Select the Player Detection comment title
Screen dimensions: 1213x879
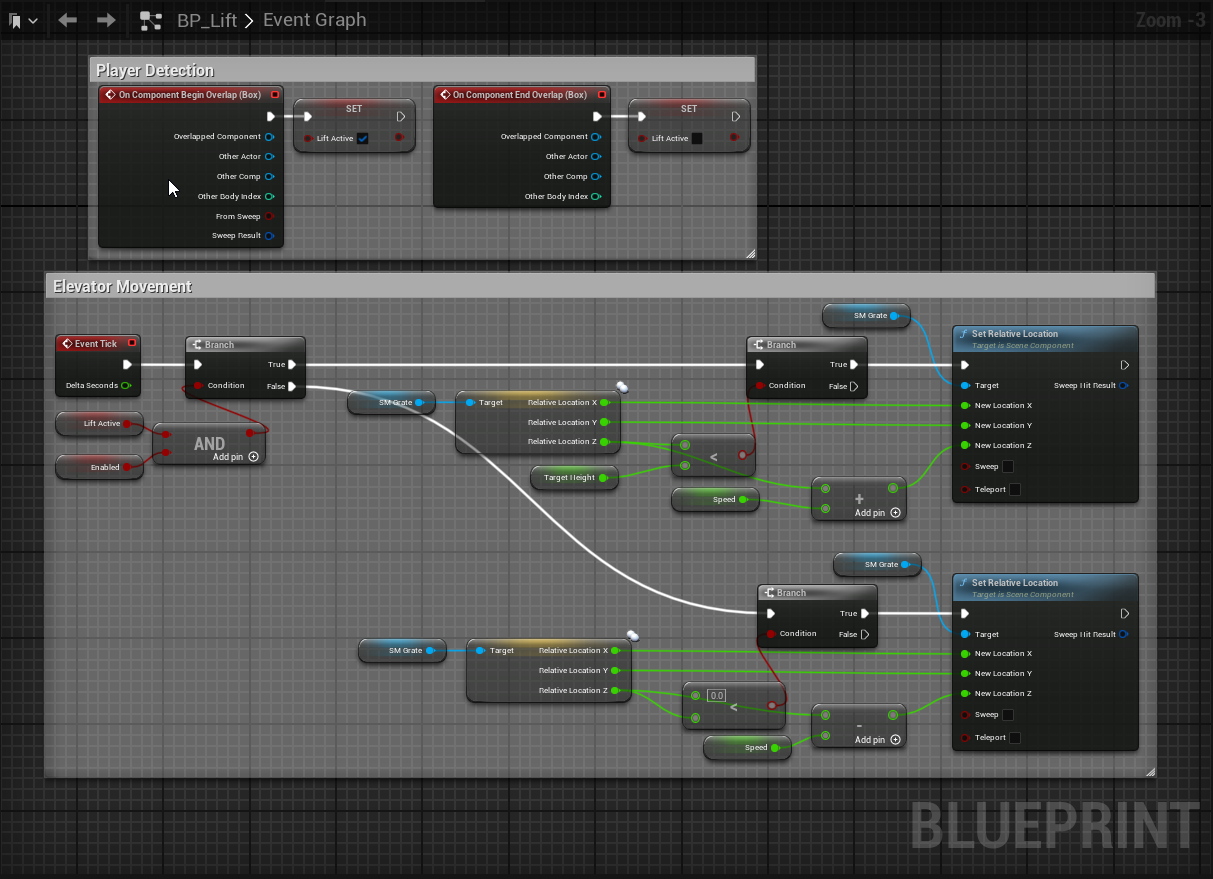(x=155, y=70)
